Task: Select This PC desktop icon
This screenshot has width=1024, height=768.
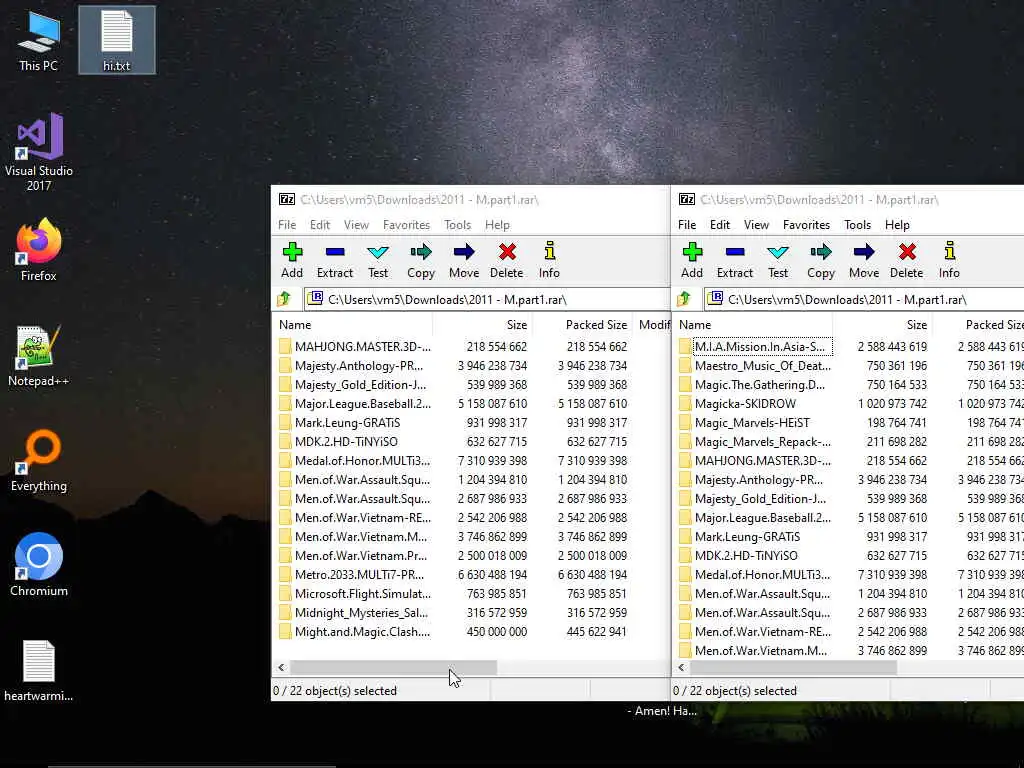Action: [x=39, y=40]
